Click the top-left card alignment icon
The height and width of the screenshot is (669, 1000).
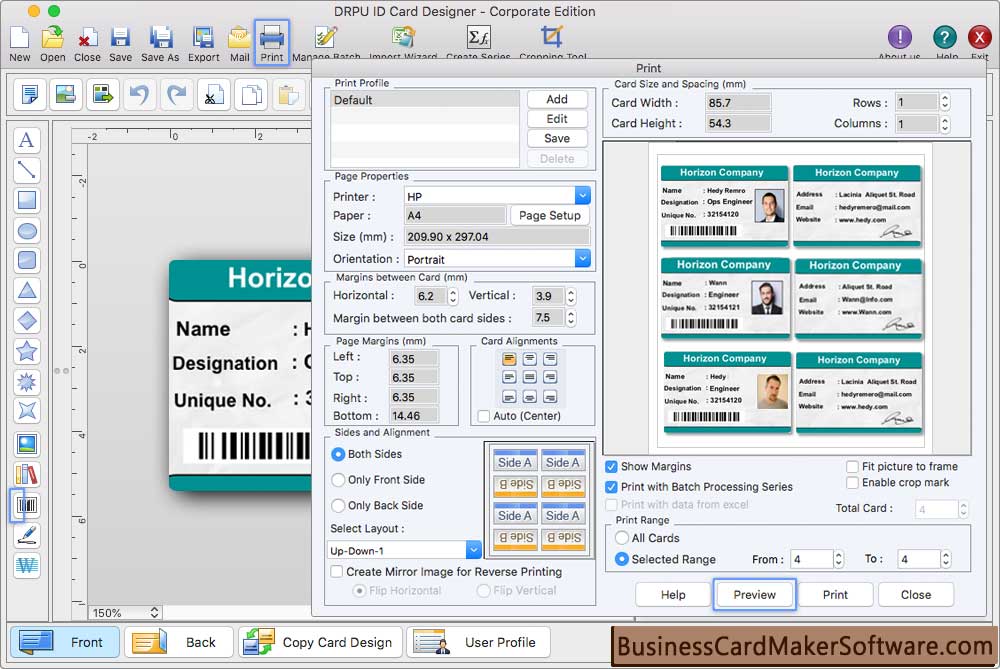[509, 359]
